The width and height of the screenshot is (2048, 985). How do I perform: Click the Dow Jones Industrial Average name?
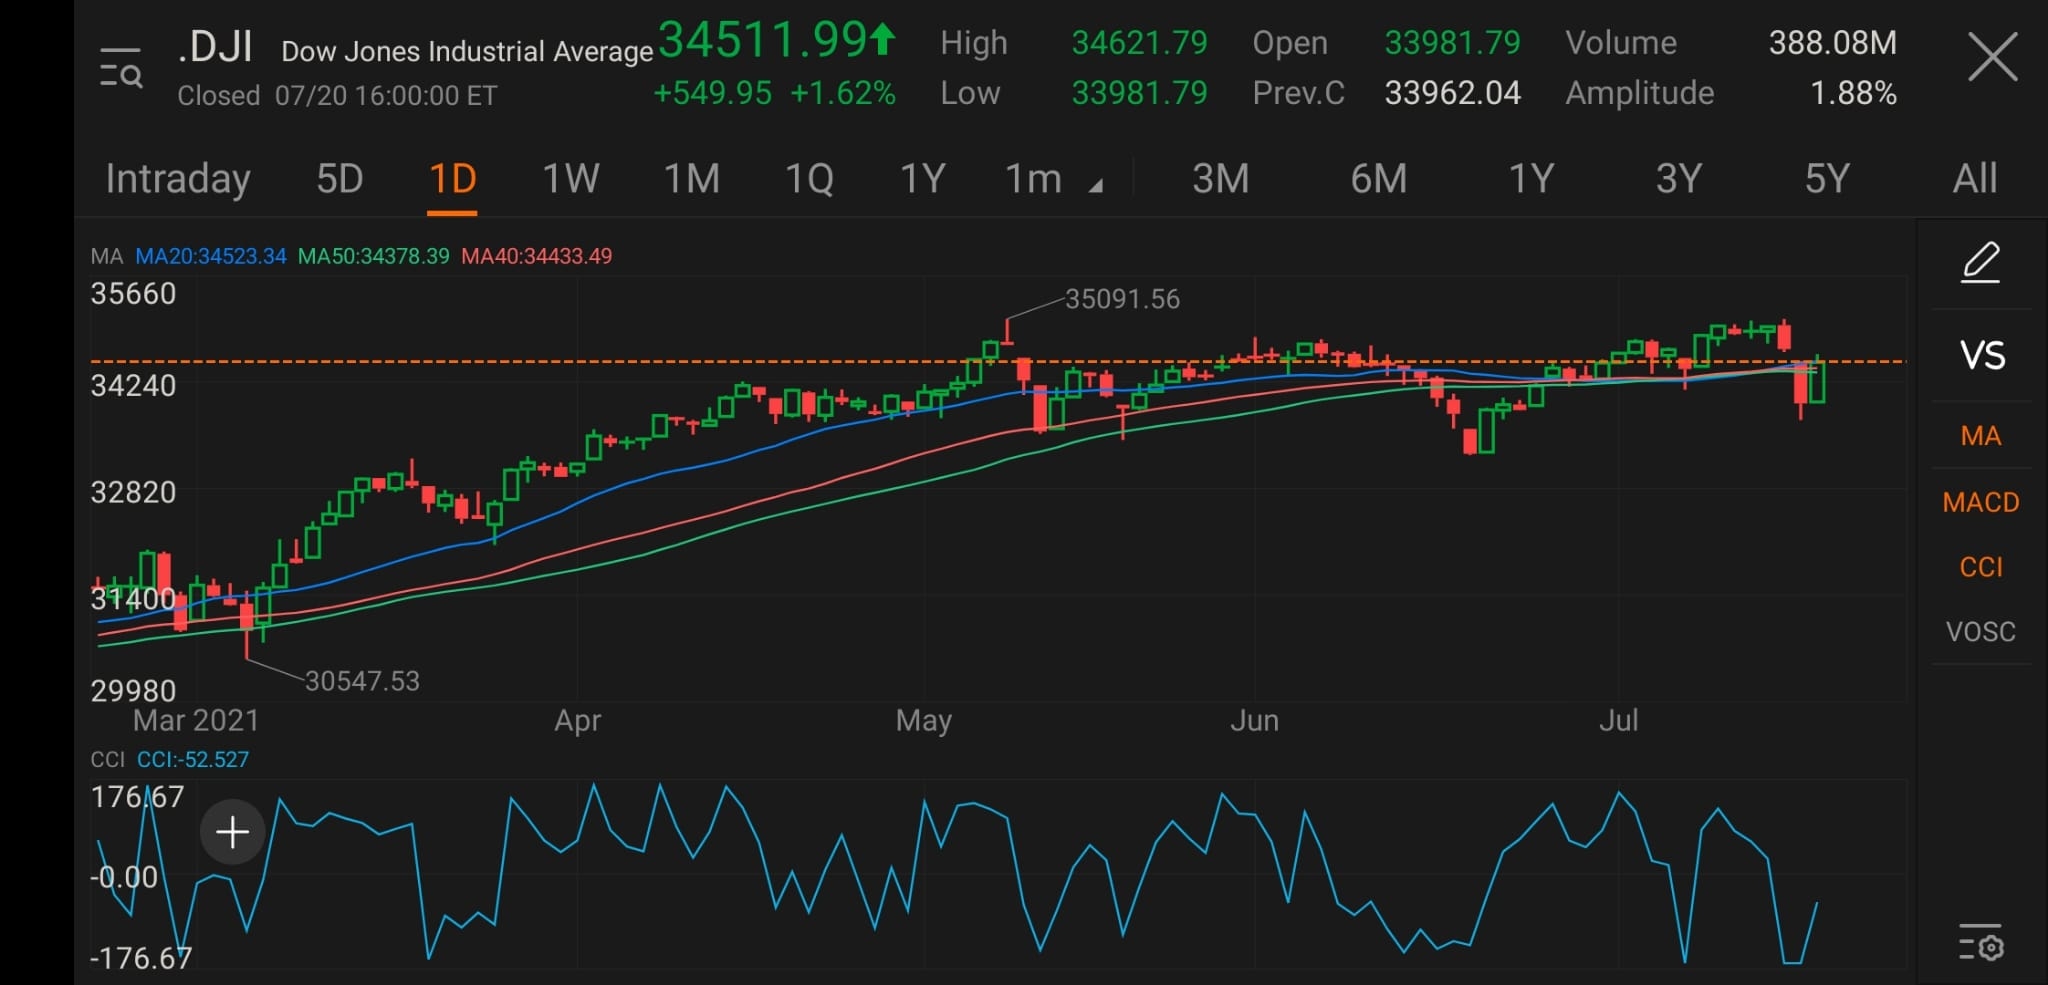(x=467, y=51)
